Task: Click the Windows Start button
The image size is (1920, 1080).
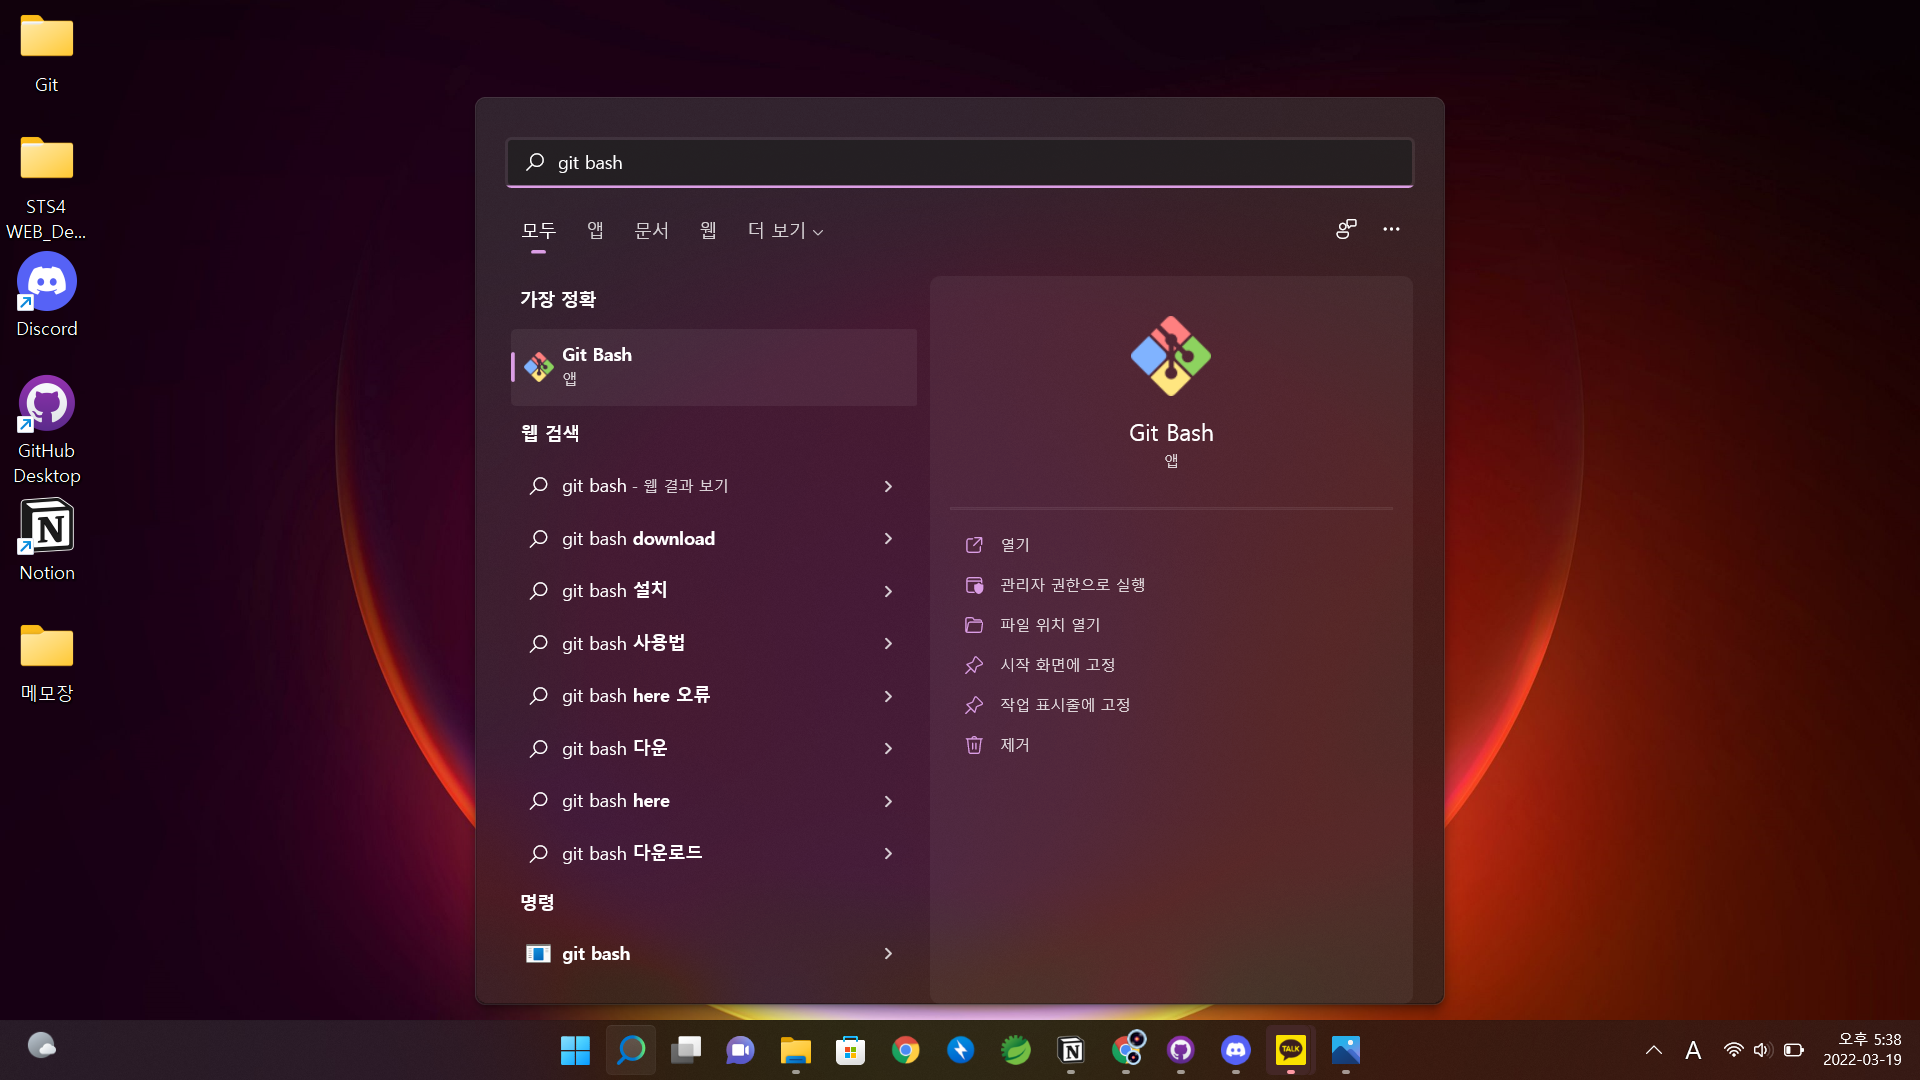Action: (x=575, y=1050)
